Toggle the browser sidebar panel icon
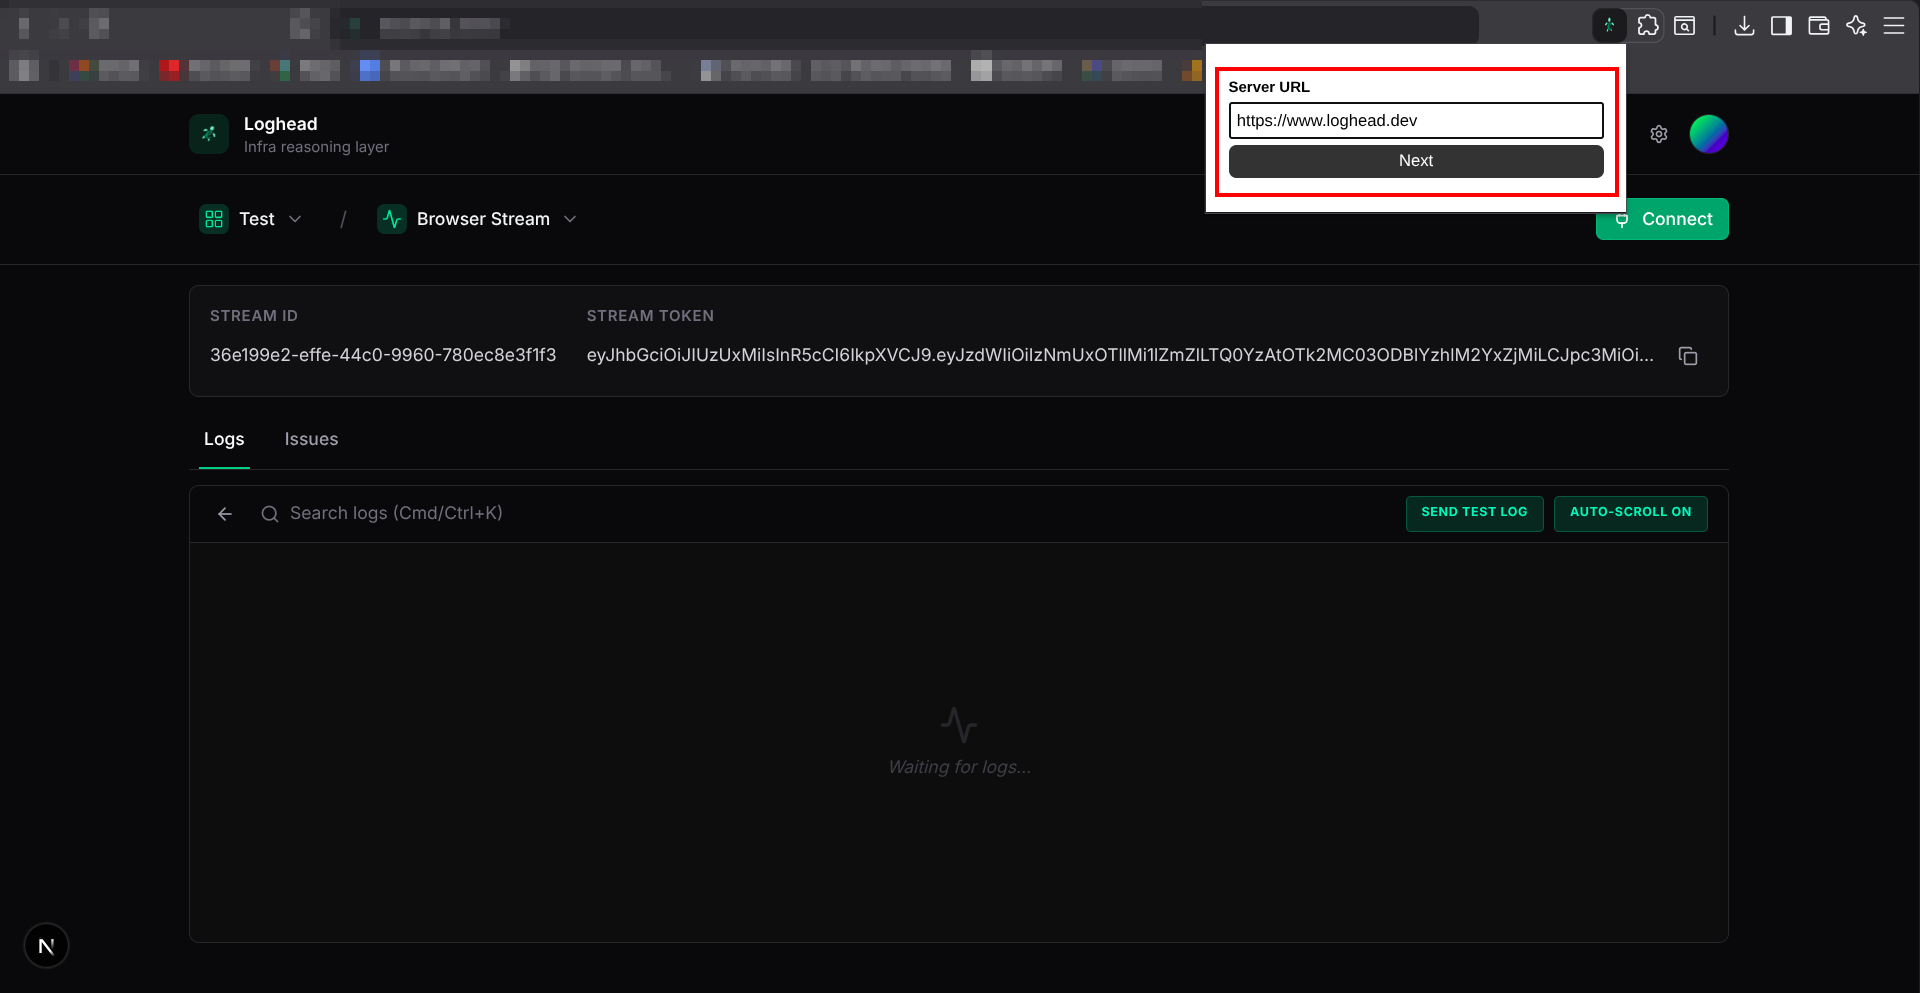This screenshot has width=1920, height=993. [1781, 26]
